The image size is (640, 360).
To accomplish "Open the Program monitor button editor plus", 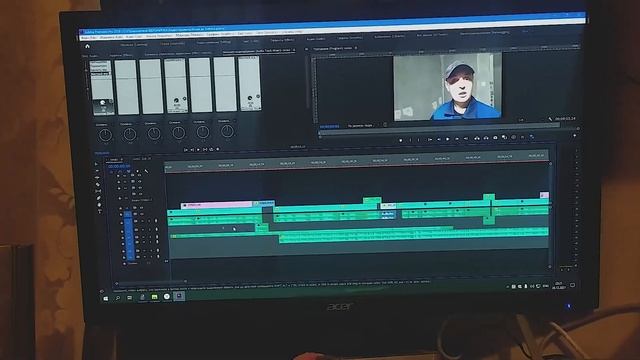I will pos(575,136).
